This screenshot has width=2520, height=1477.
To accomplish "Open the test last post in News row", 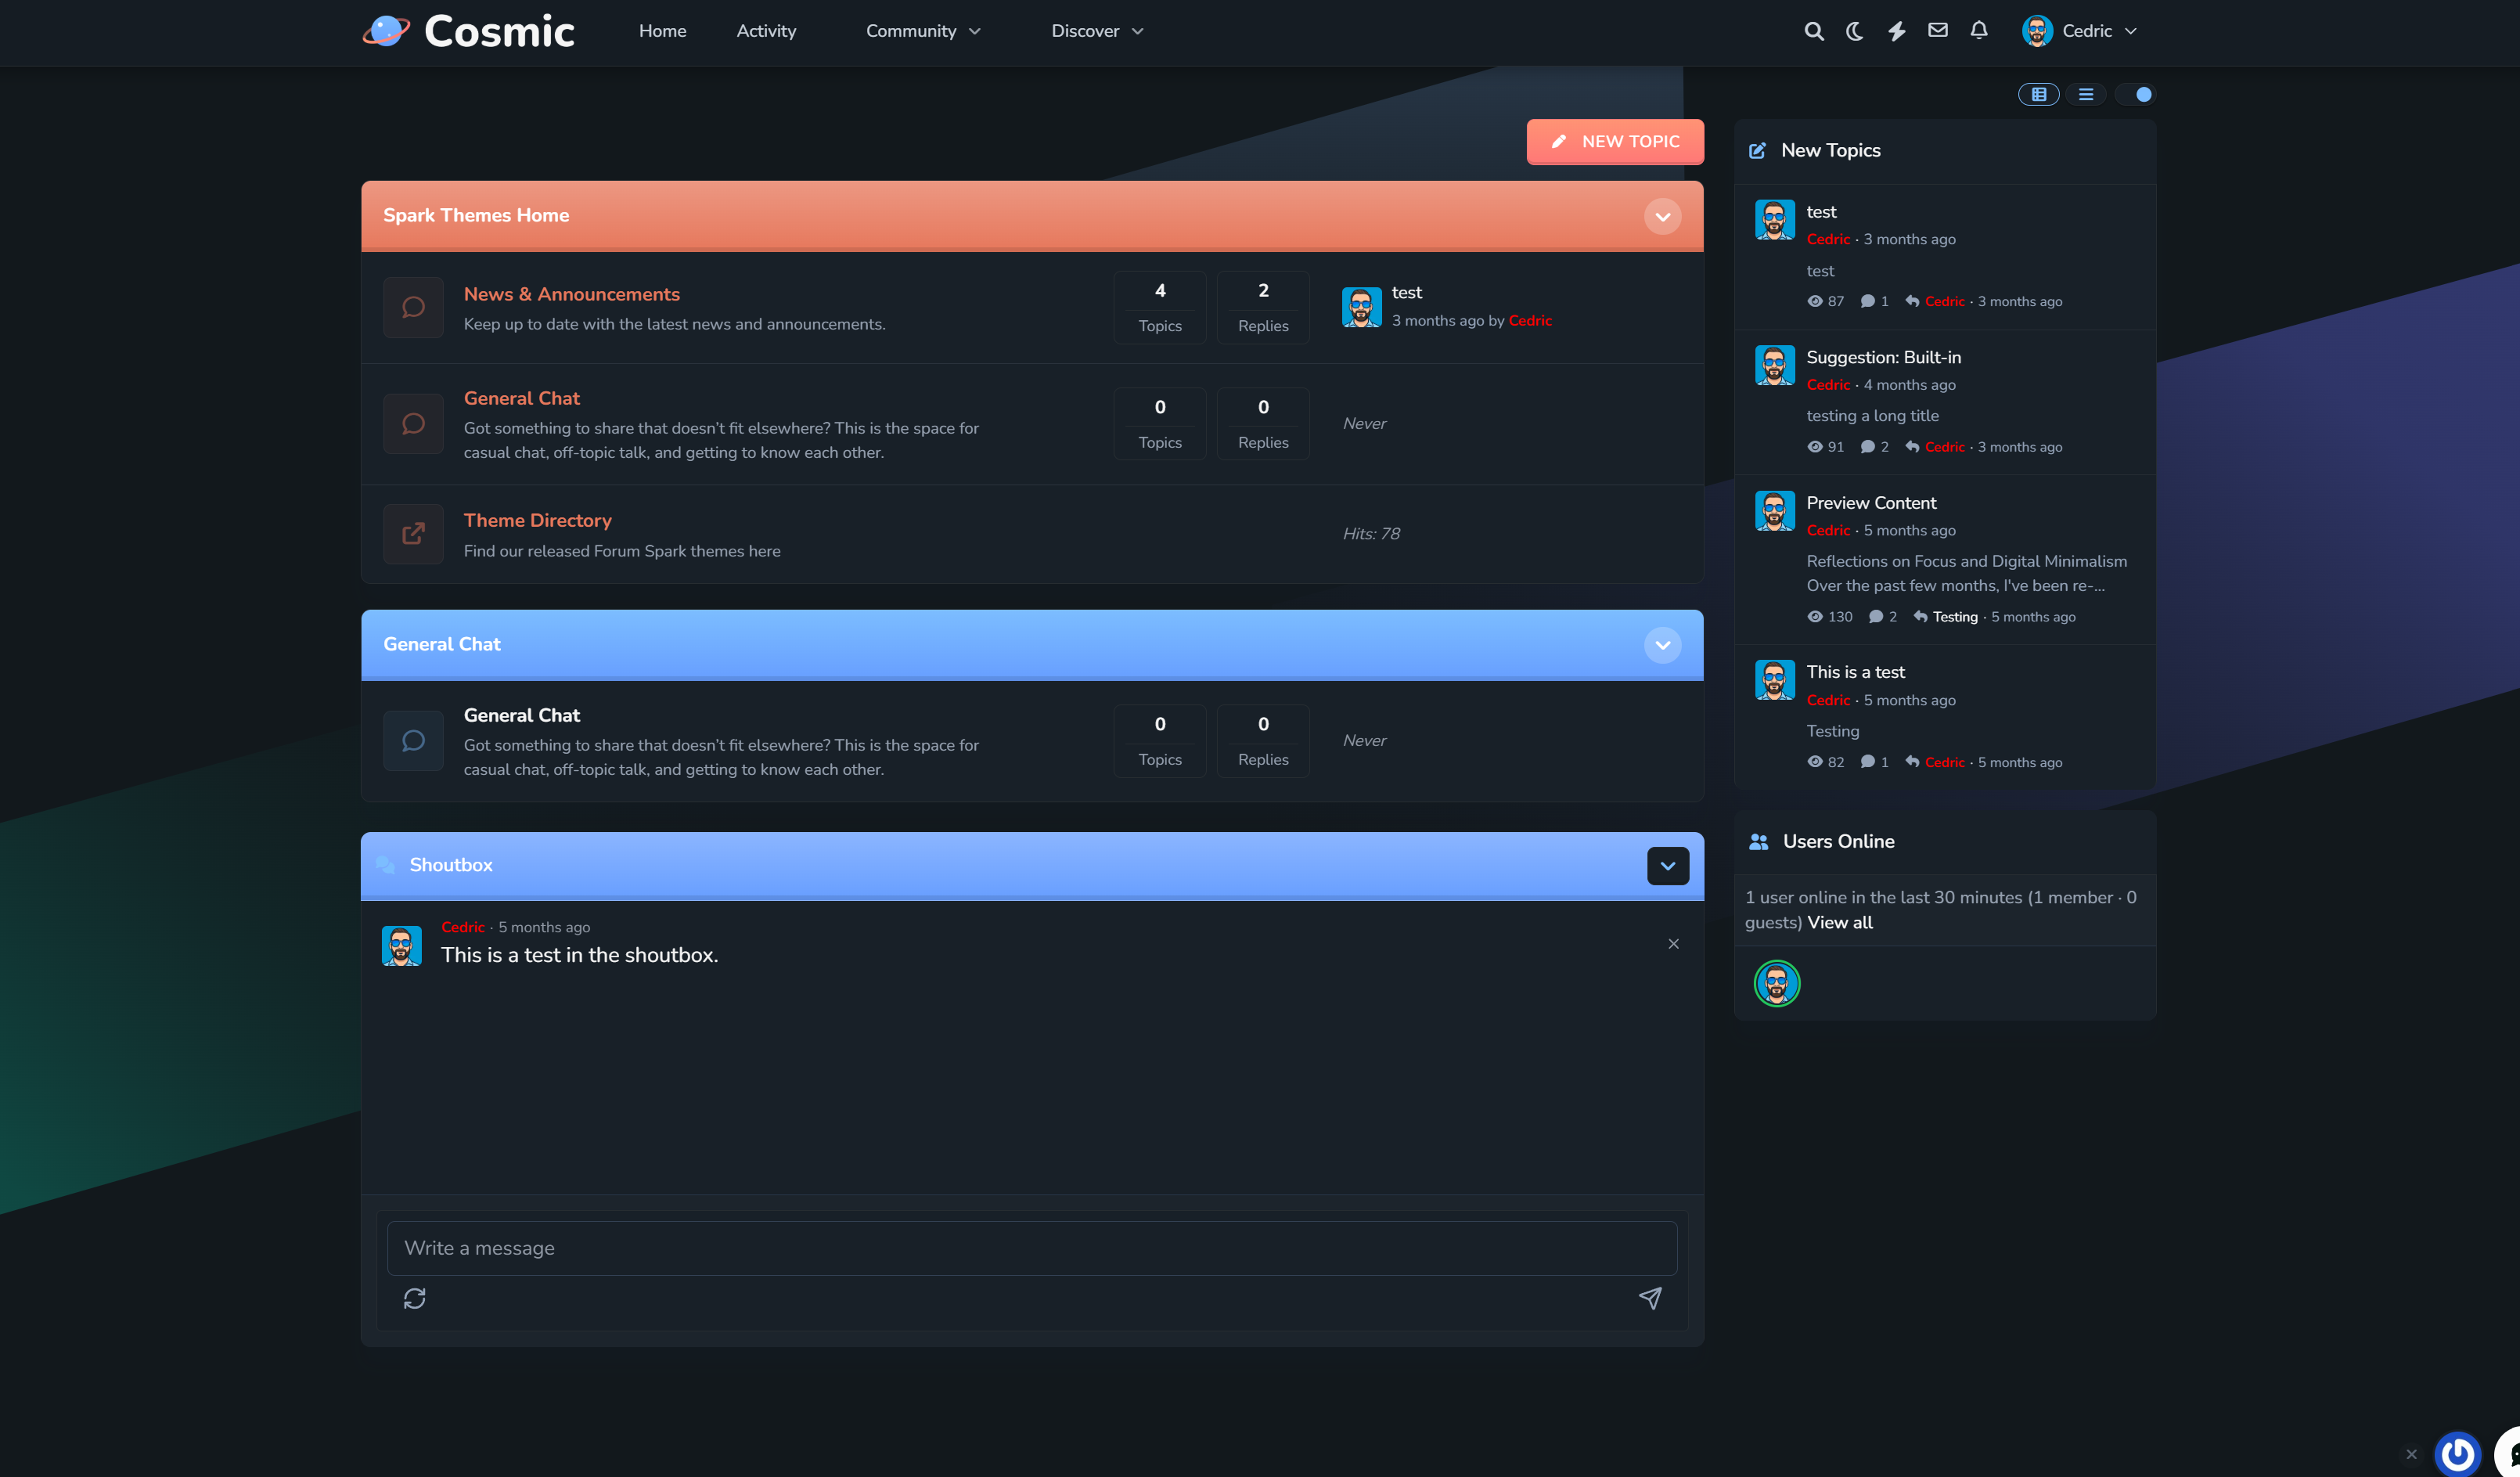I will [x=1406, y=292].
